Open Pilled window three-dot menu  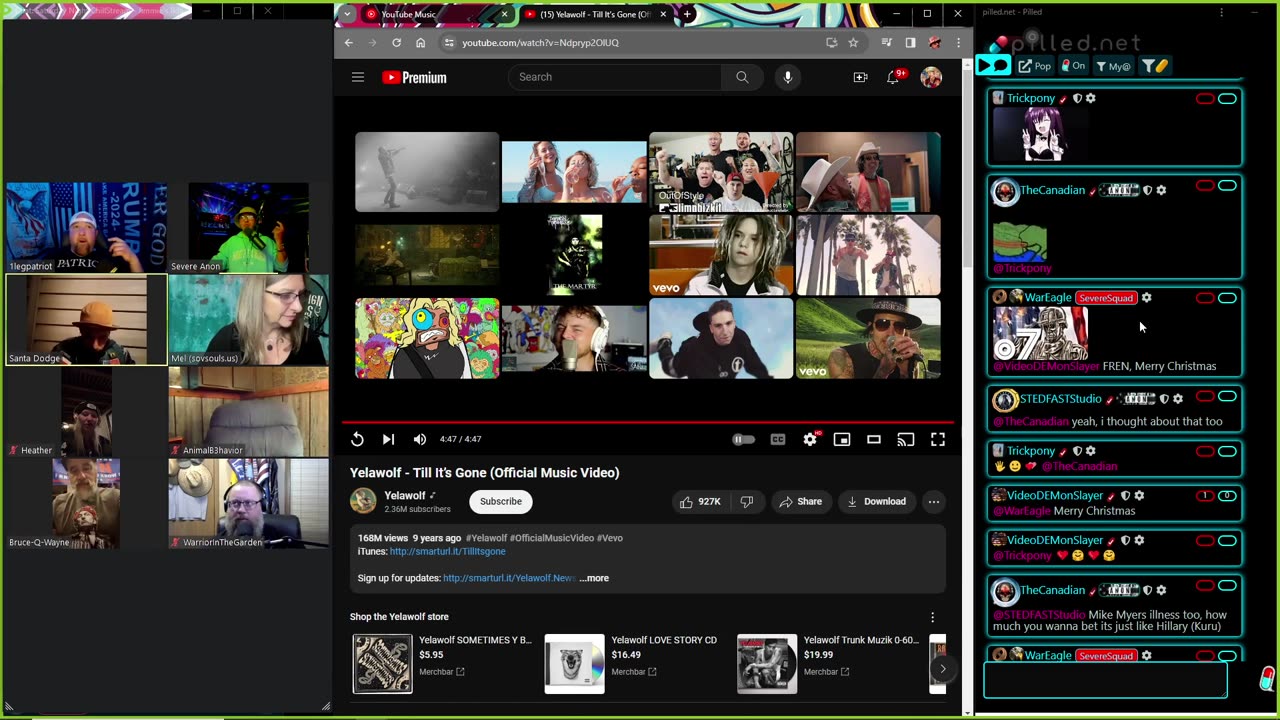[1221, 12]
